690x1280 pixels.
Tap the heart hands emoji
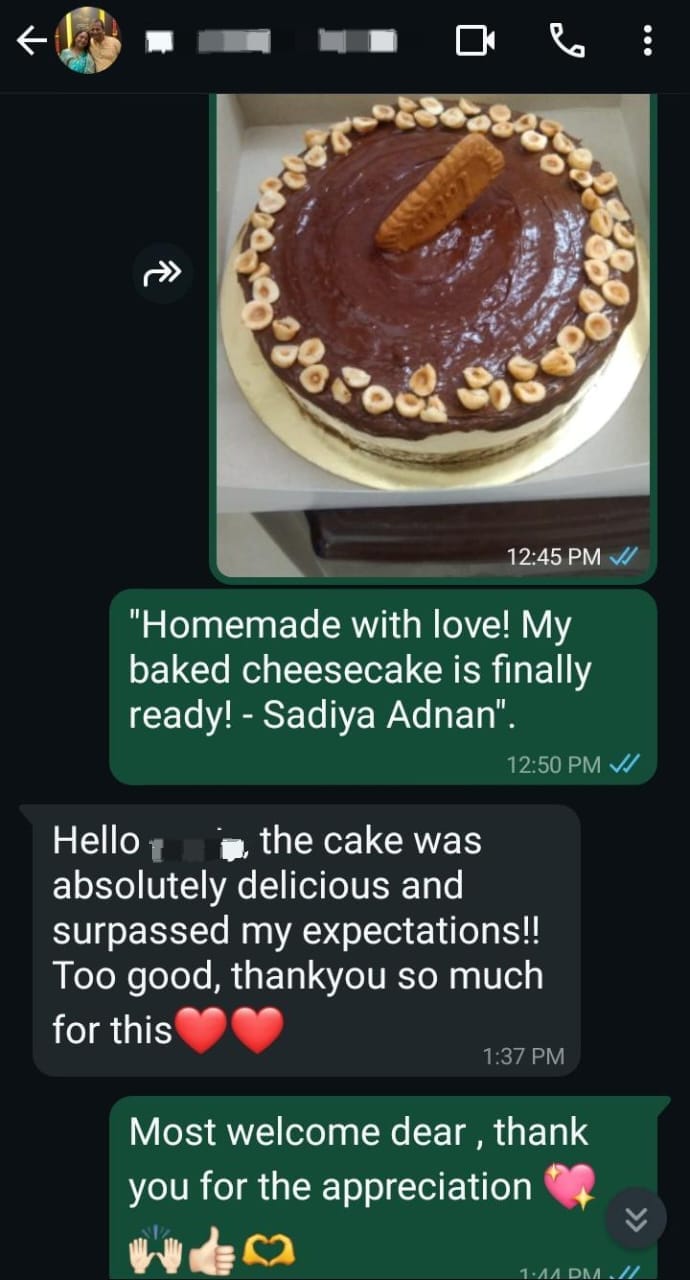pyautogui.click(x=269, y=1249)
